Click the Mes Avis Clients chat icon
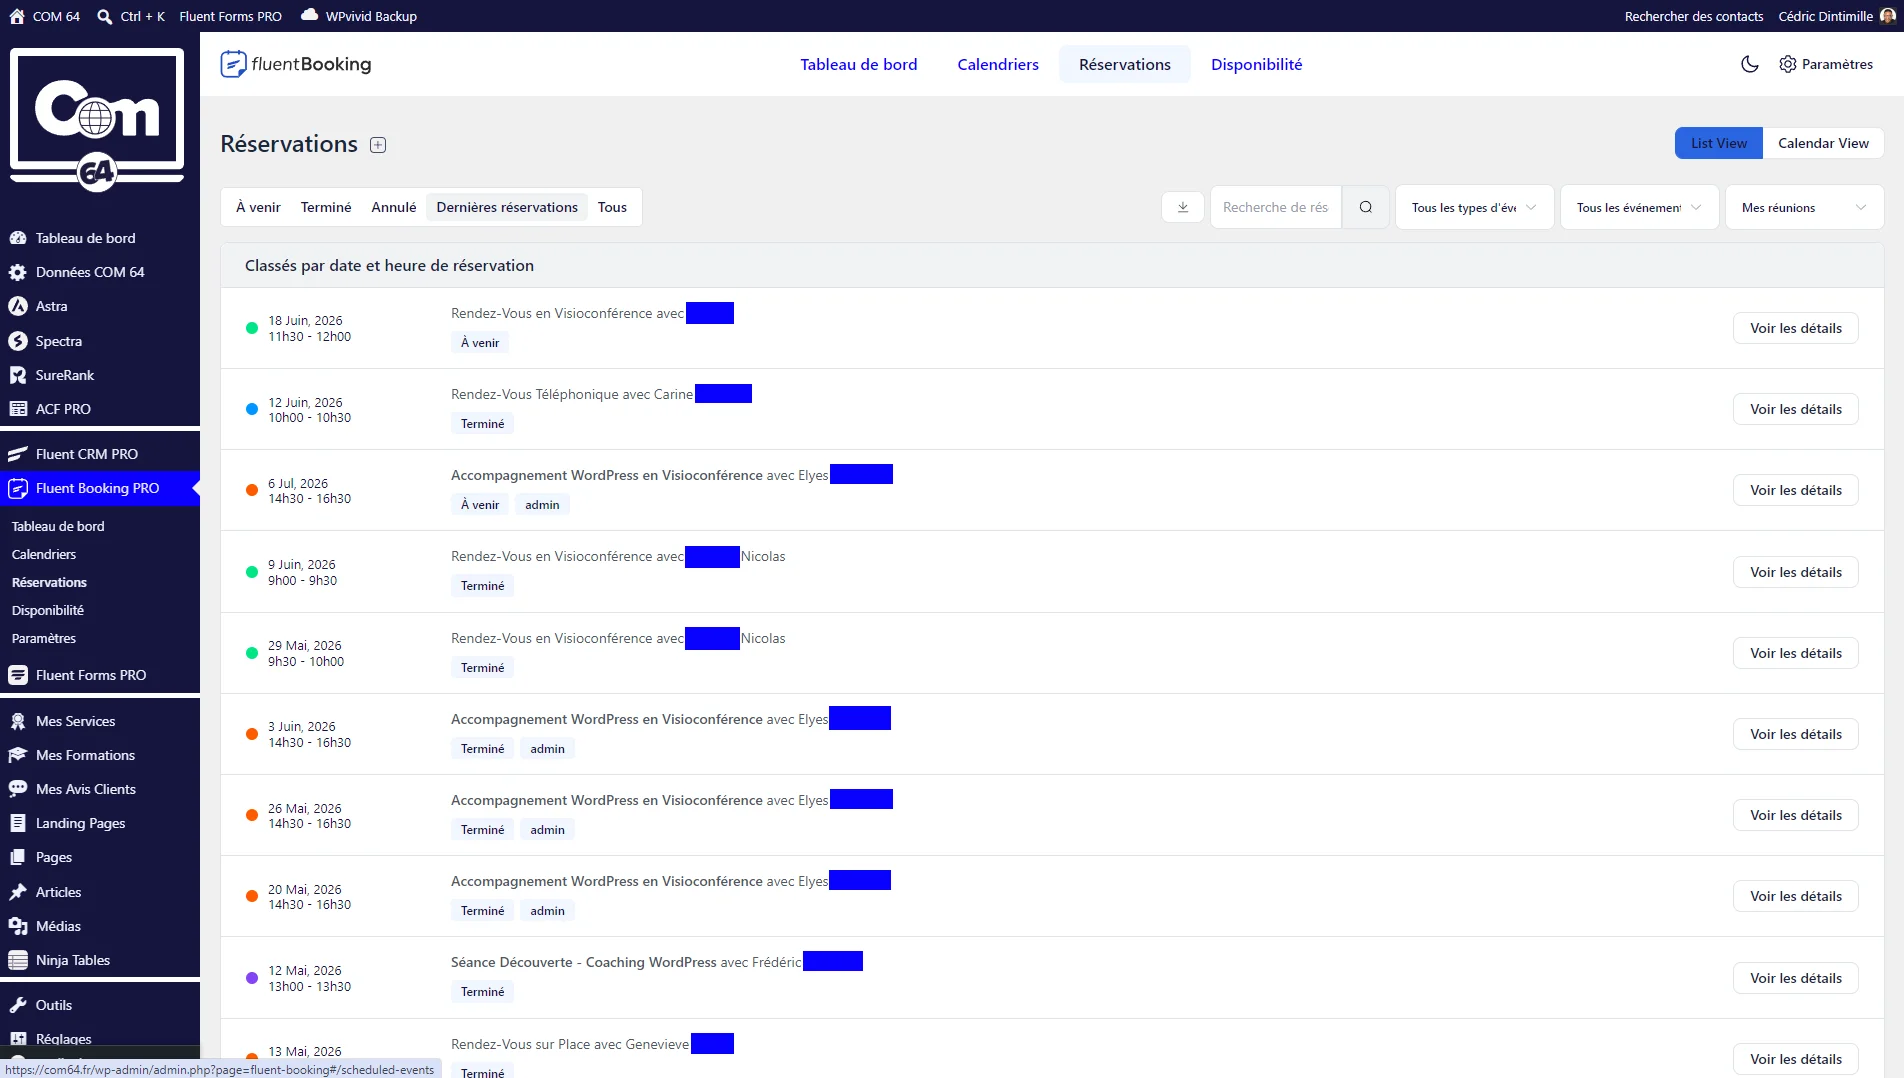The height and width of the screenshot is (1078, 1904). pos(18,789)
